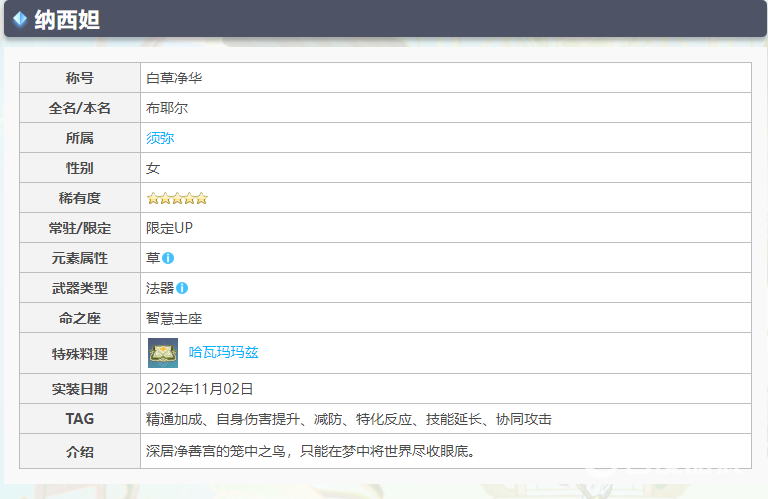Viewport: 768px width, 499px height.
Task: Click the 性别 row label
Action: (80, 168)
